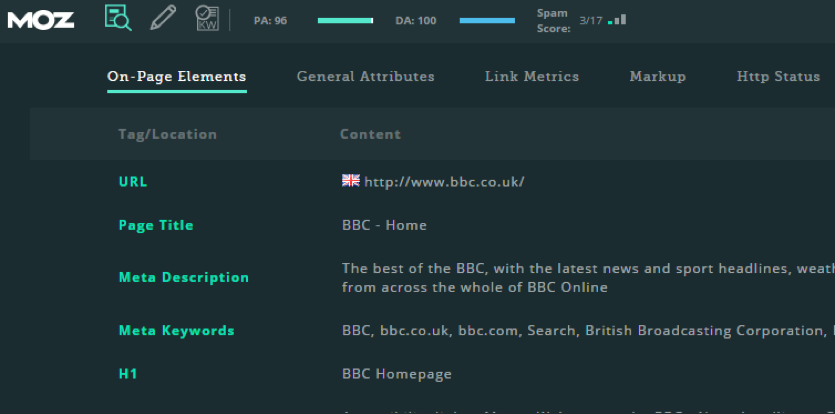The image size is (835, 414).
Task: Switch to the On-Page Elements tab
Action: pyautogui.click(x=176, y=77)
